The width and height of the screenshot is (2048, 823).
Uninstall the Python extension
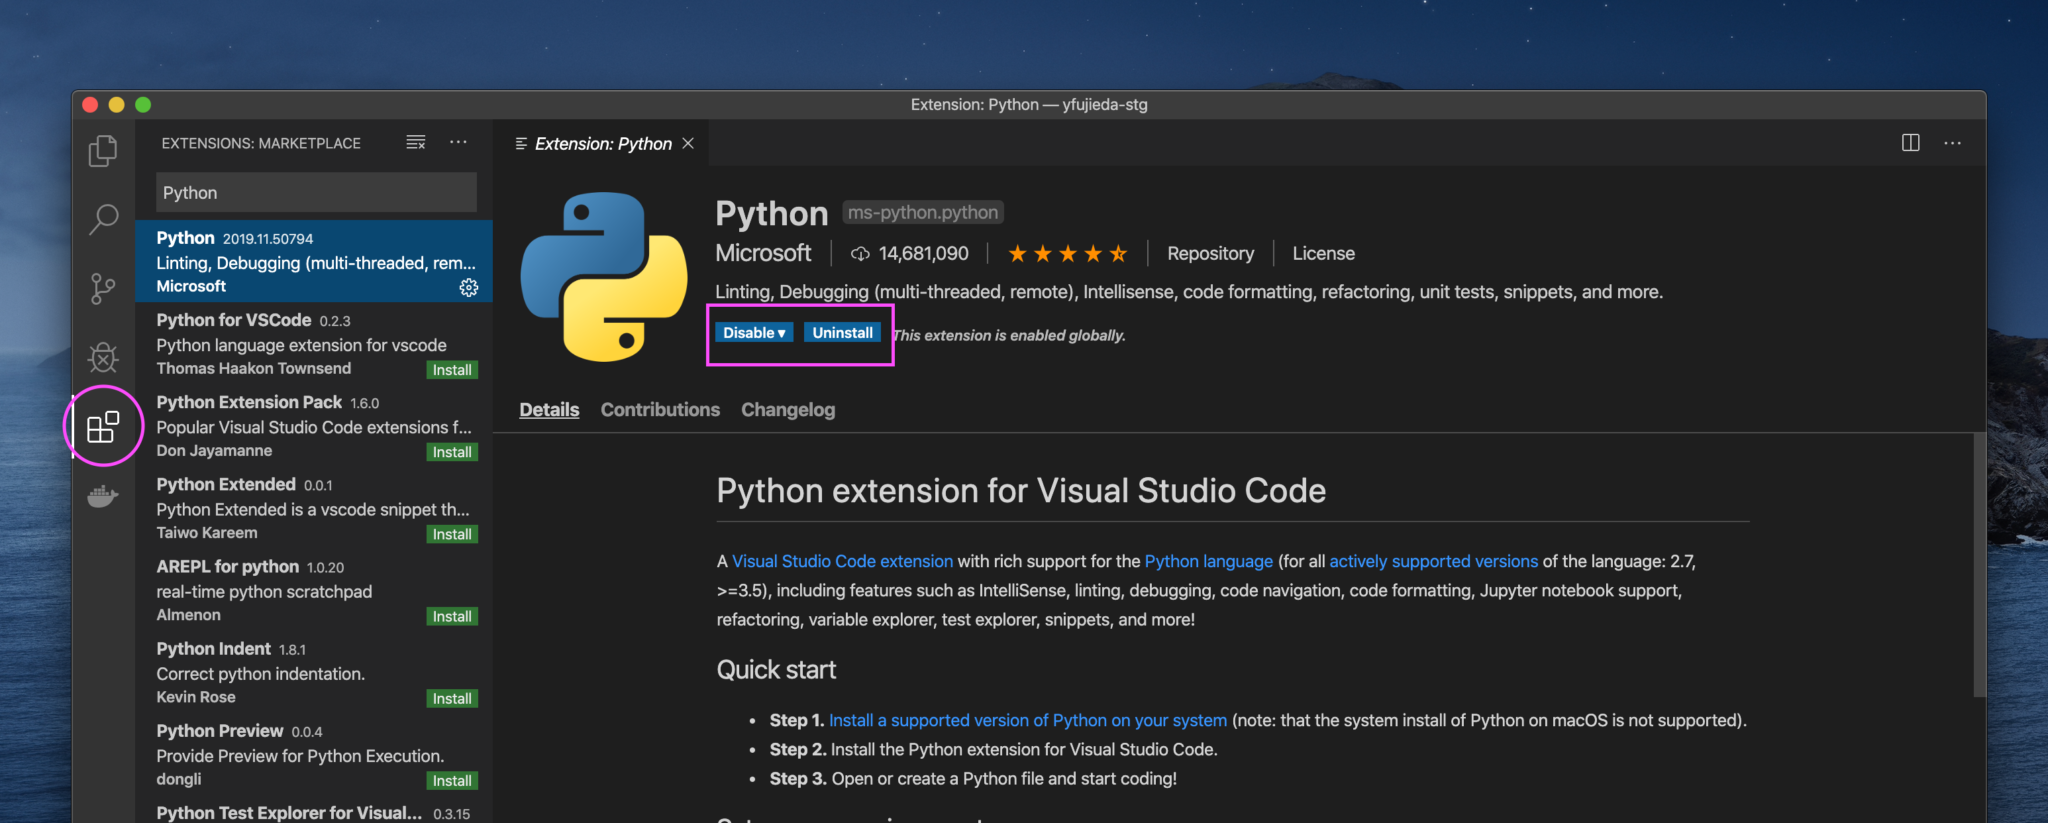[842, 333]
